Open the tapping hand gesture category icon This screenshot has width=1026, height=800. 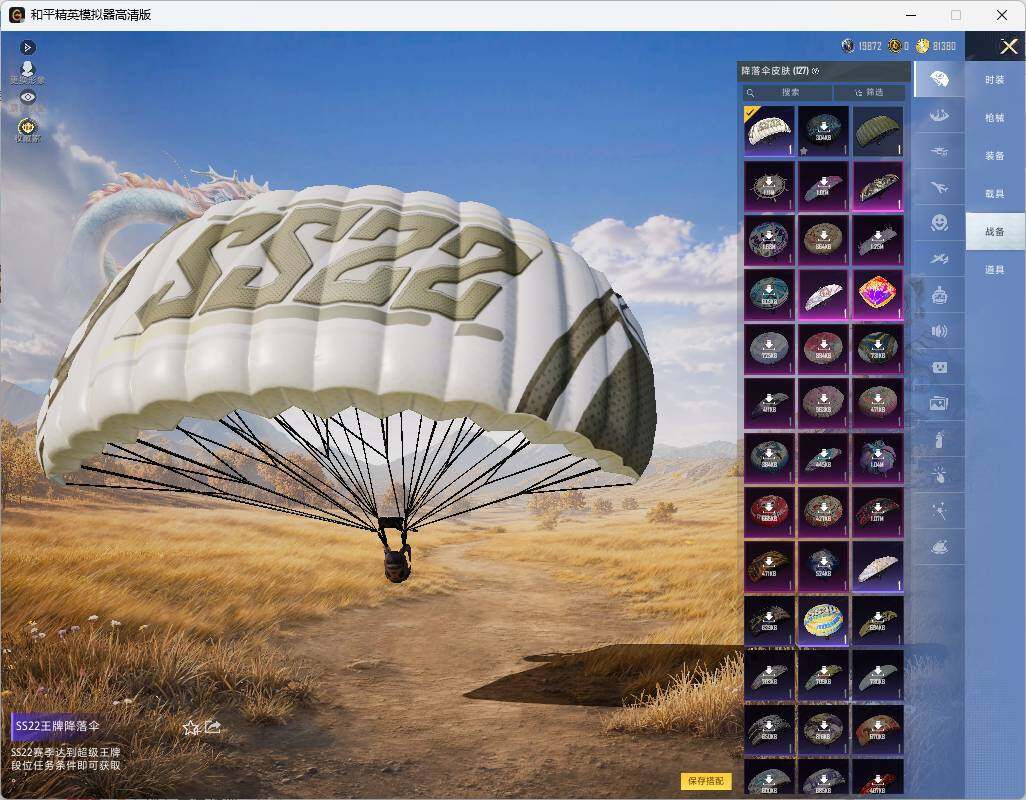pos(939,475)
